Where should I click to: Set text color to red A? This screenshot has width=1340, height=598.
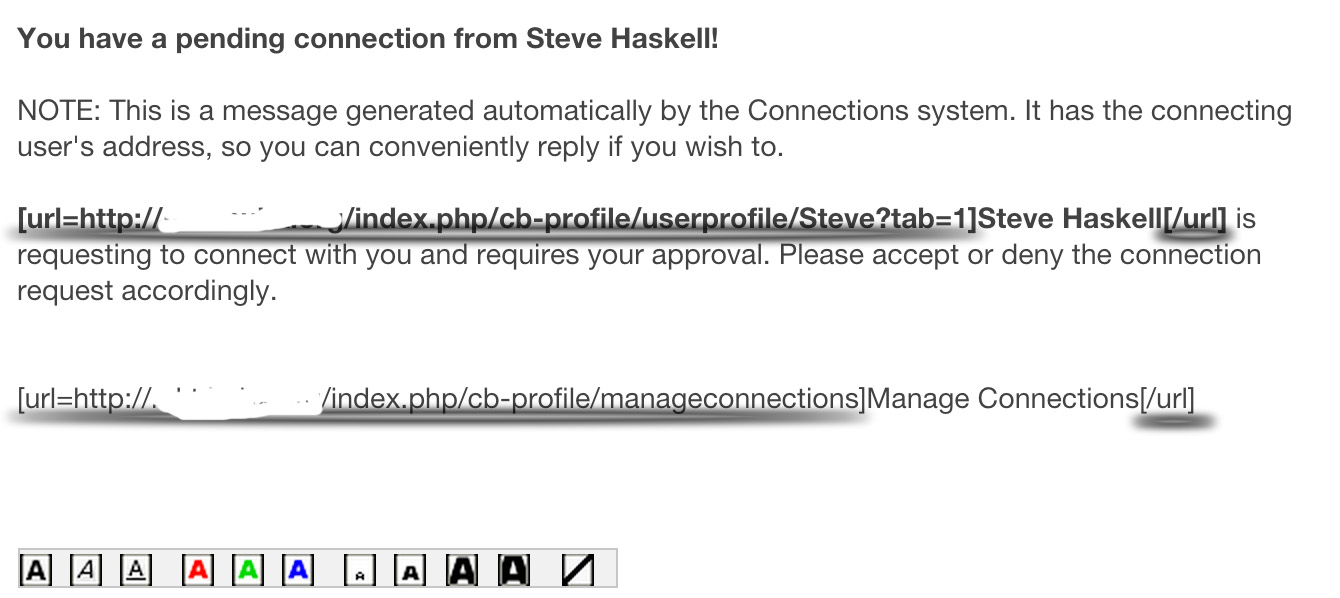(x=198, y=570)
